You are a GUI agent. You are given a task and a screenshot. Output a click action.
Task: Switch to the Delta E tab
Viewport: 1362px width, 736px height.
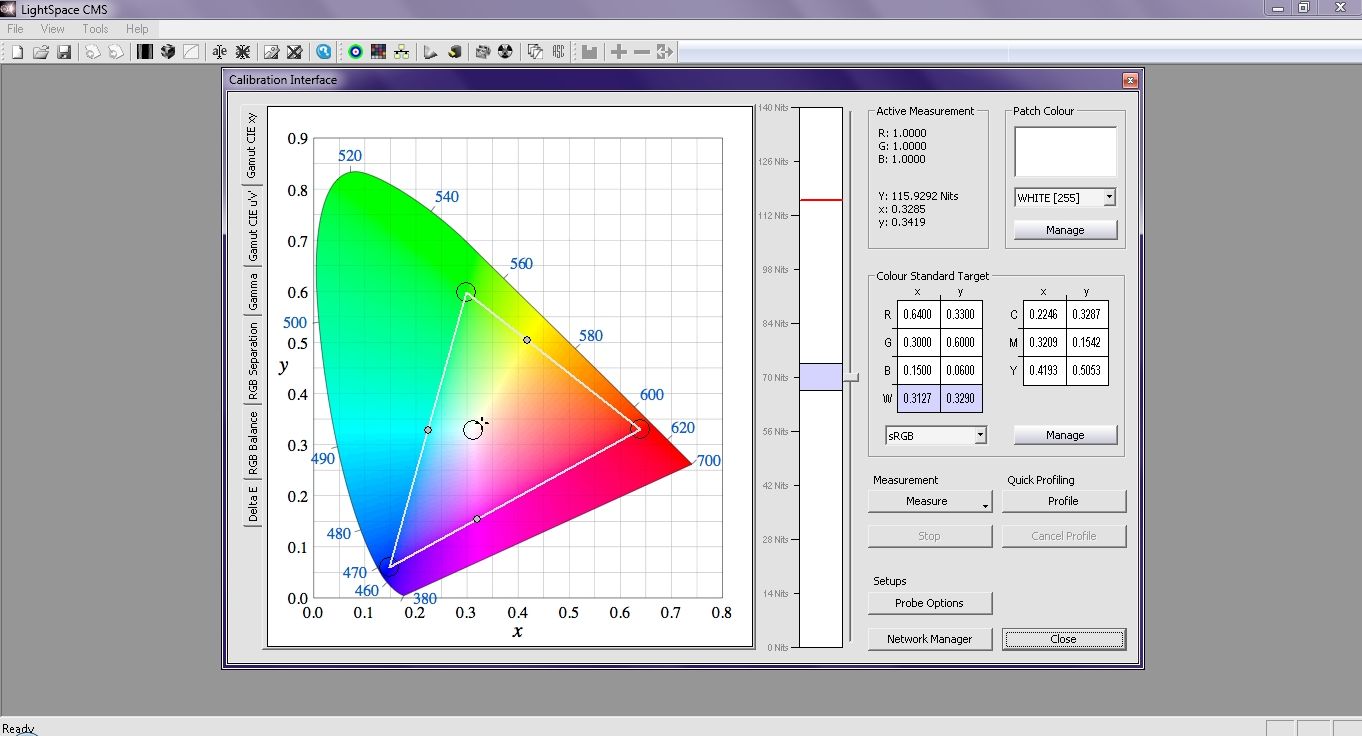(253, 503)
